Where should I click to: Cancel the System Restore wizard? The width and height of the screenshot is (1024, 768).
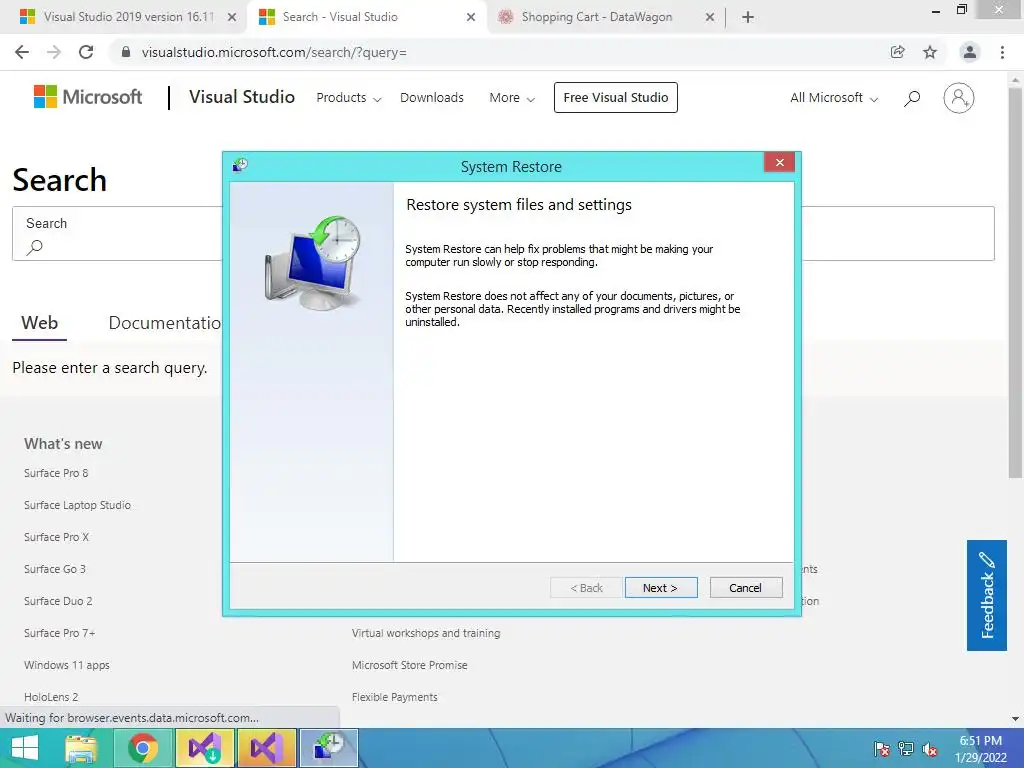746,588
